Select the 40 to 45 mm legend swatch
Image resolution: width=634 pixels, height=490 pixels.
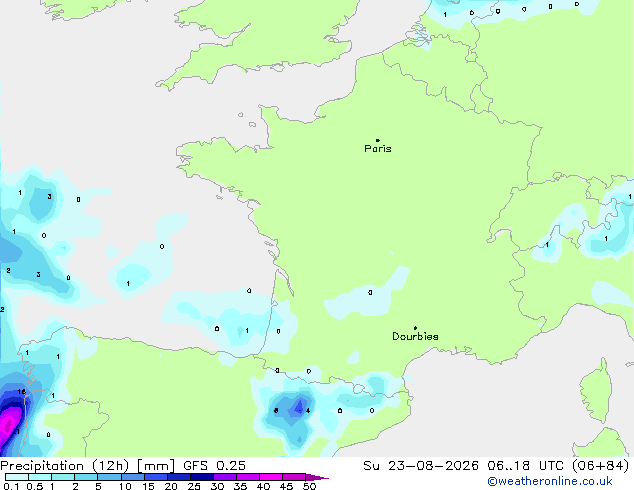[271, 477]
